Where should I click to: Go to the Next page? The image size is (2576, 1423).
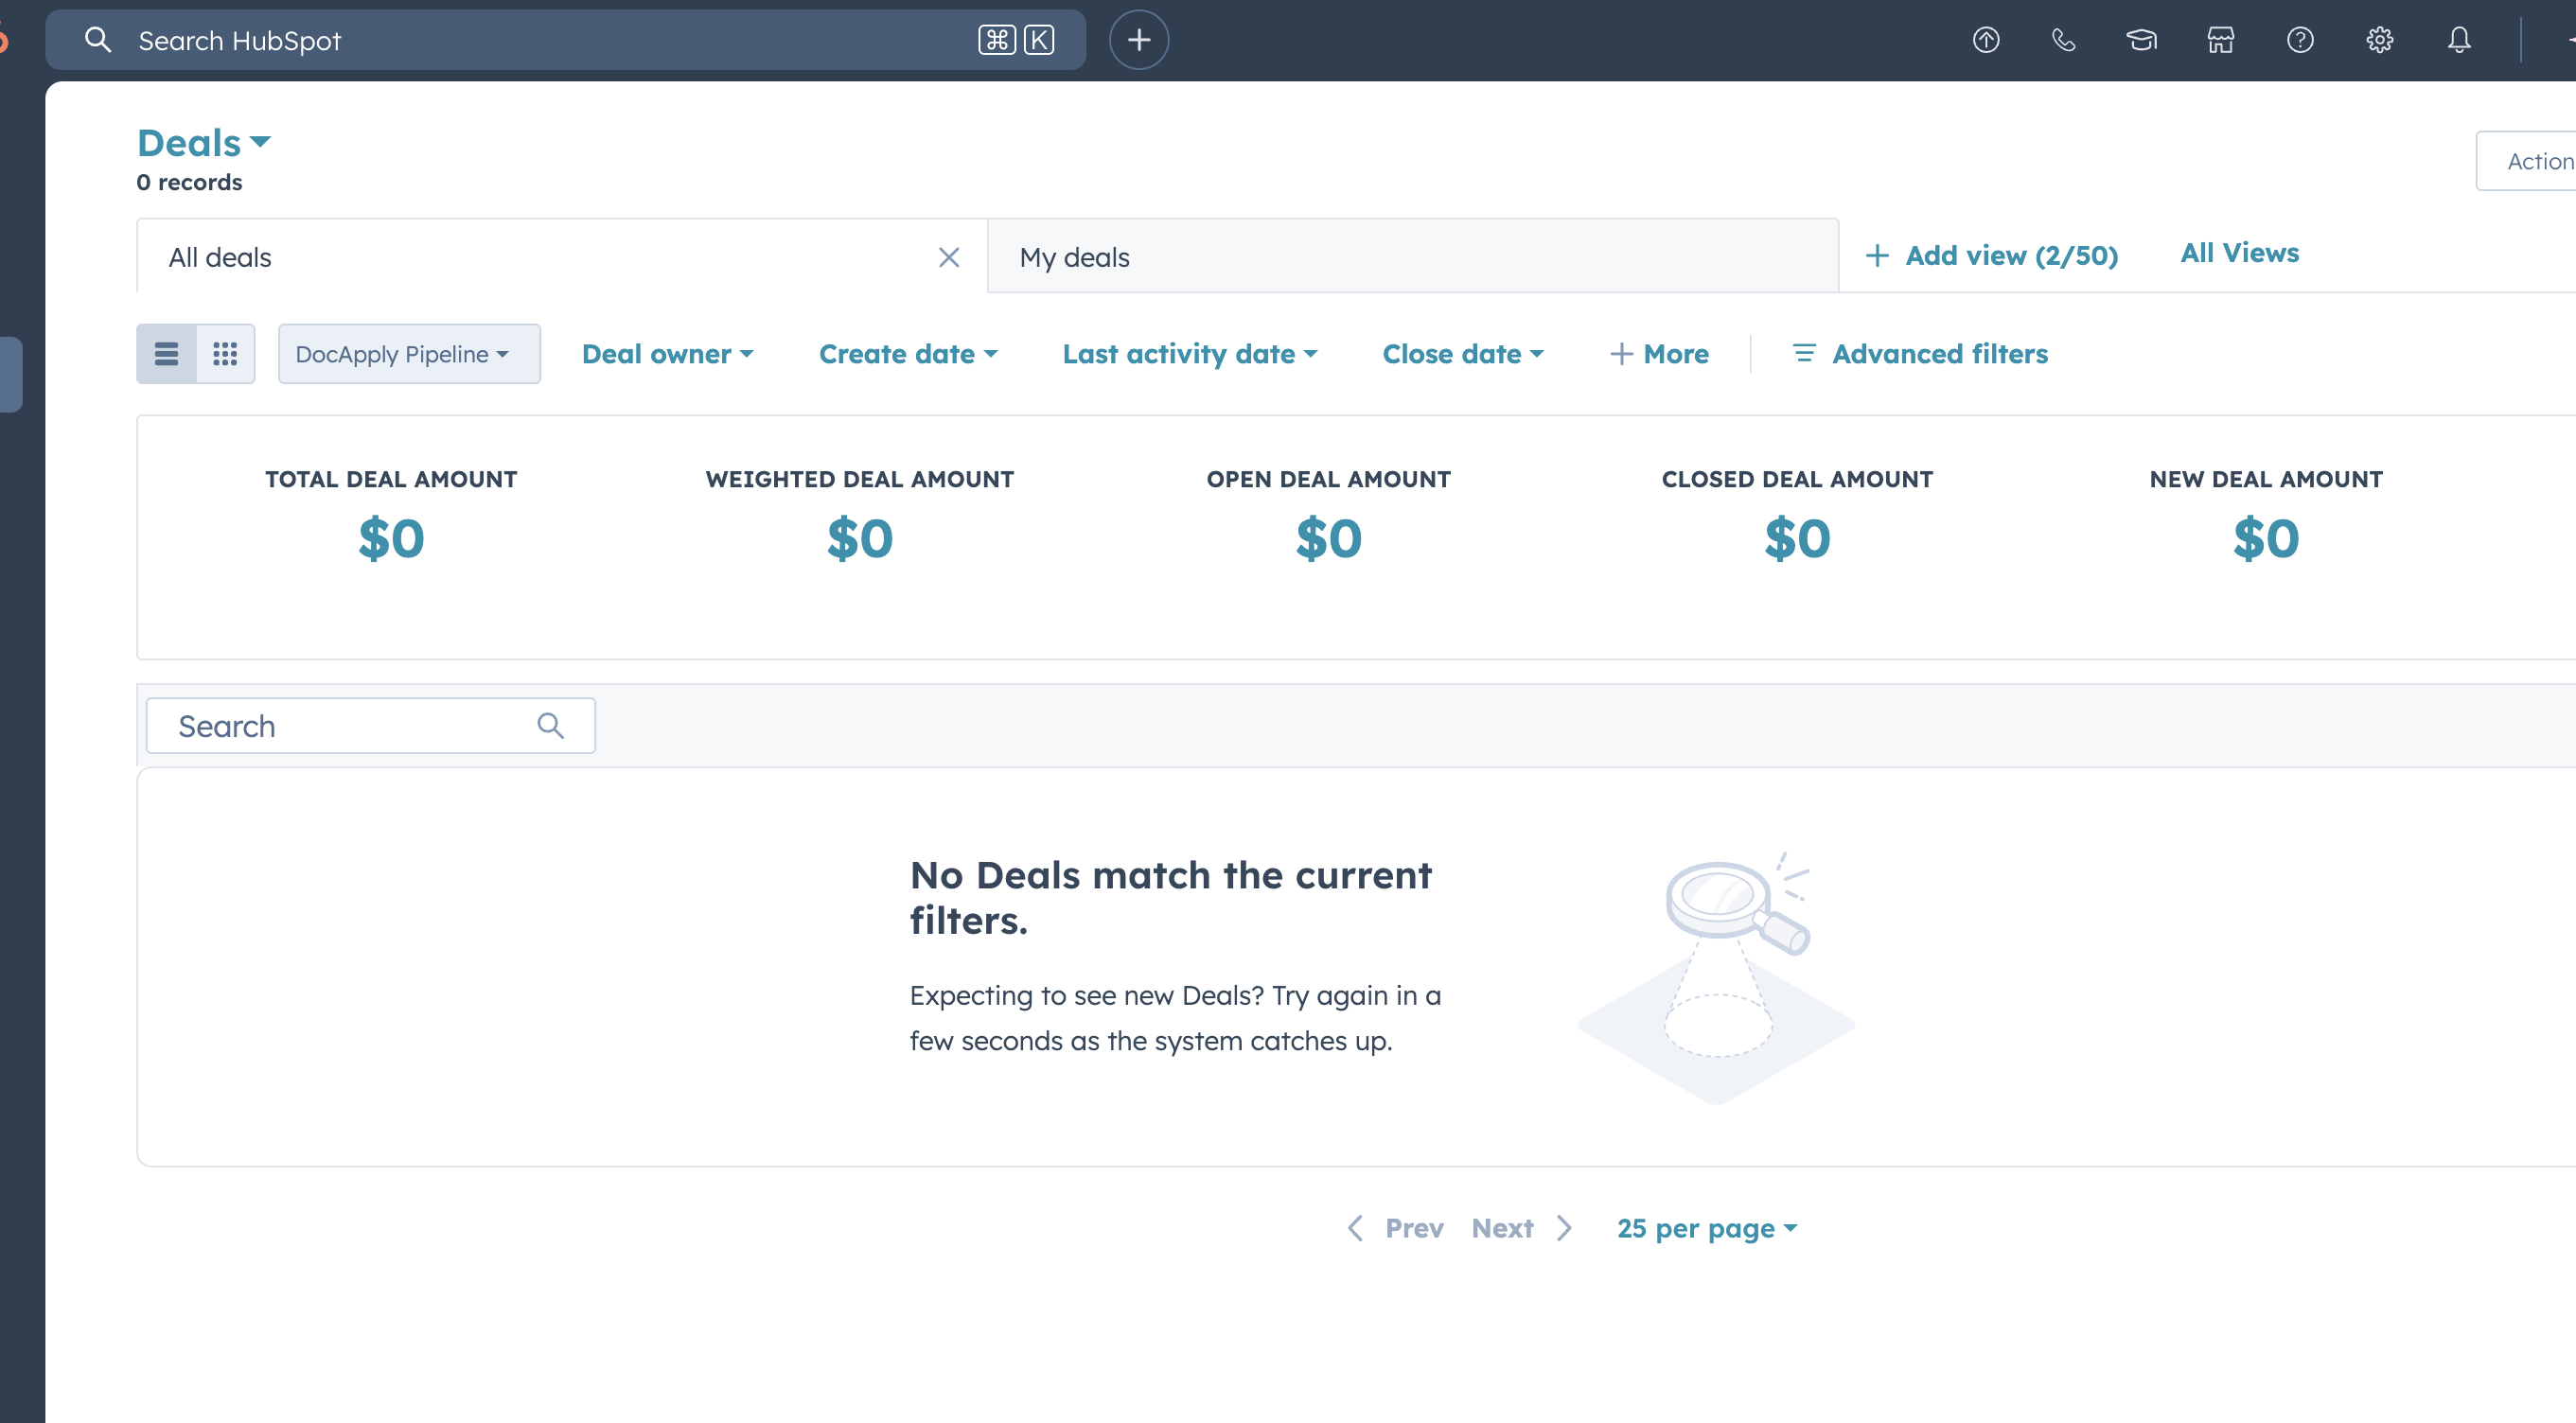pyautogui.click(x=1502, y=1228)
